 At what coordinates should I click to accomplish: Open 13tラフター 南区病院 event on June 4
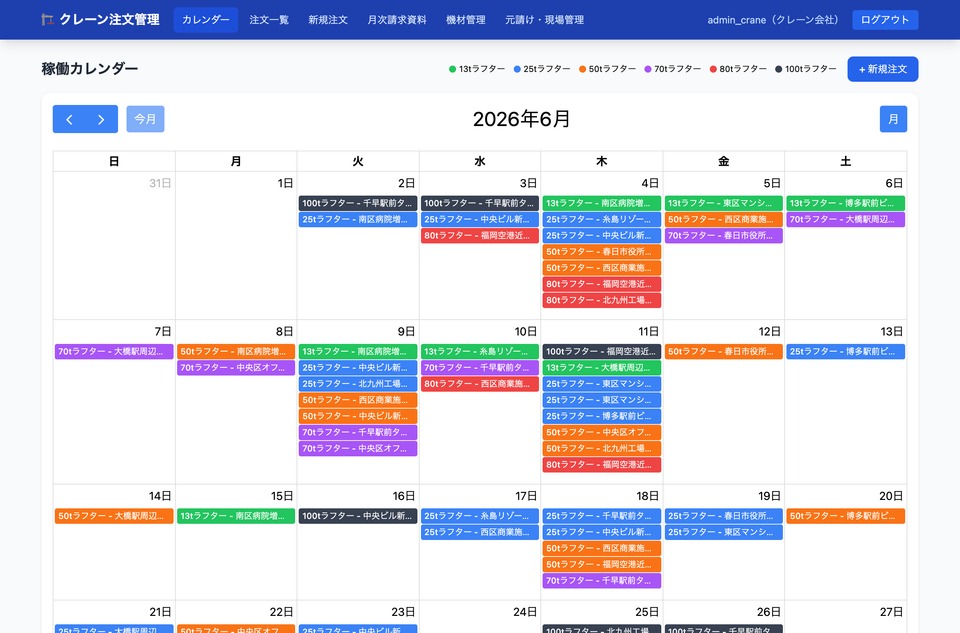click(x=601, y=203)
